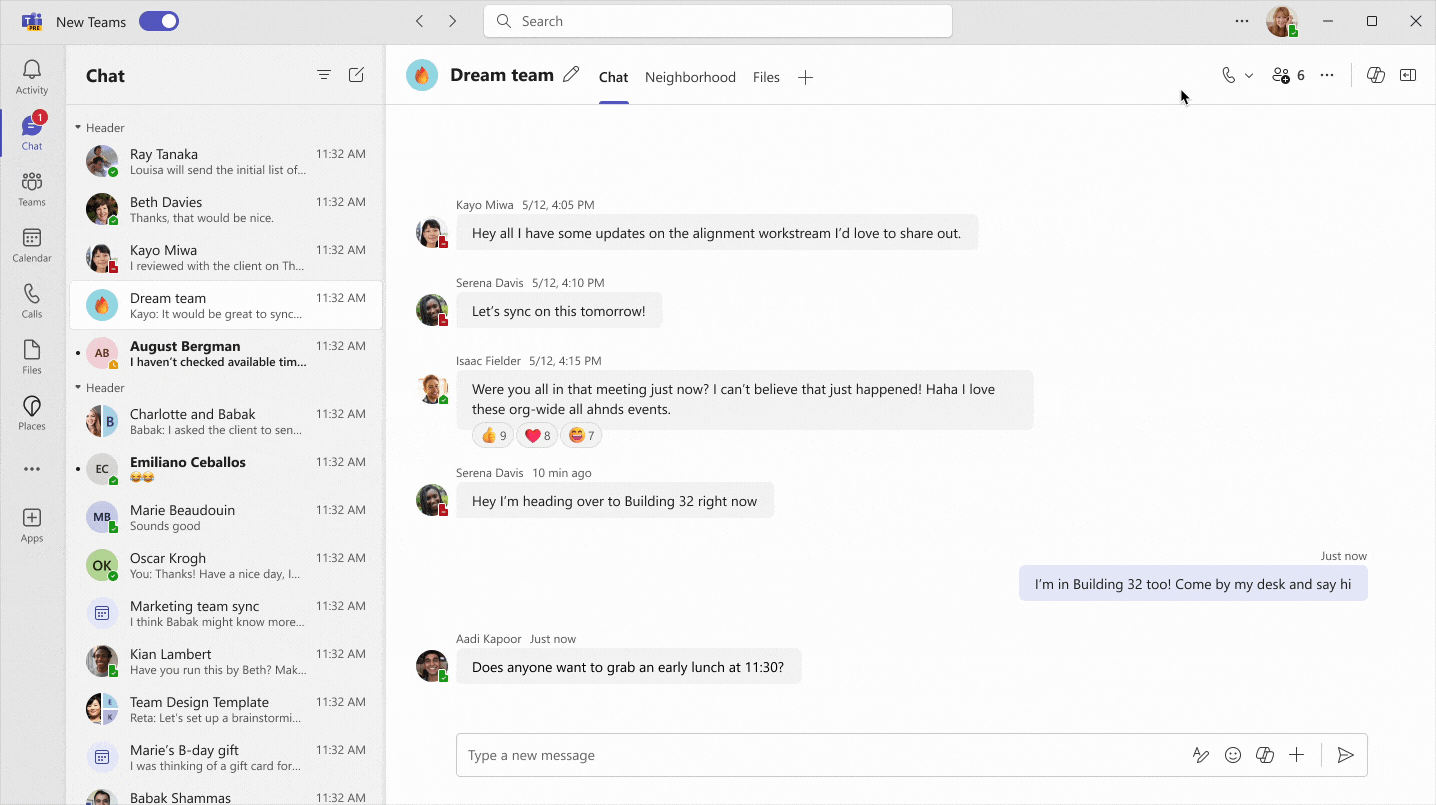Viewport: 1436px width, 805px height.
Task: Open settings and more in title bar
Action: (x=1242, y=21)
